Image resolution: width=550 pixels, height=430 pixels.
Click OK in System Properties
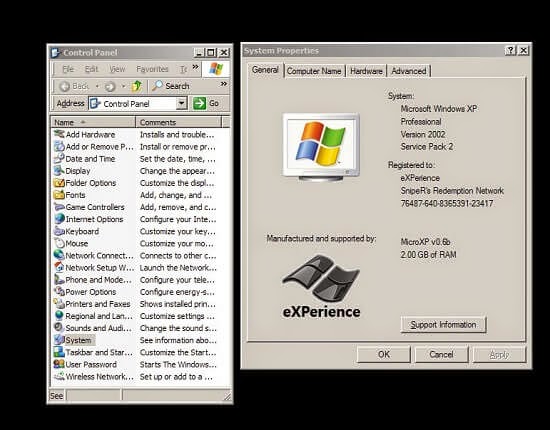pyautogui.click(x=384, y=354)
